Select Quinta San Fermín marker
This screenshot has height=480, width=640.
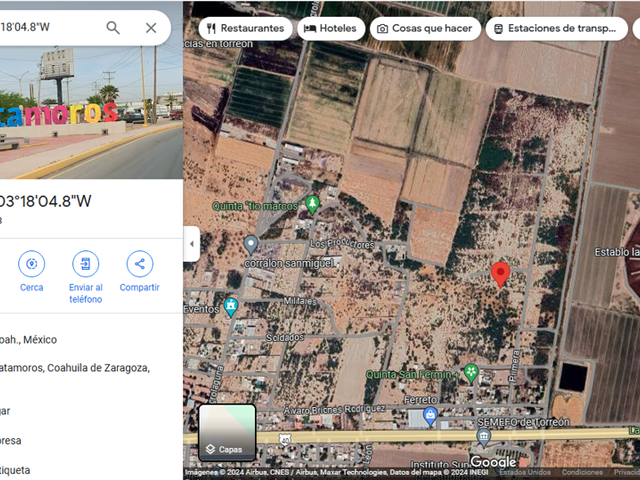pos(471,373)
